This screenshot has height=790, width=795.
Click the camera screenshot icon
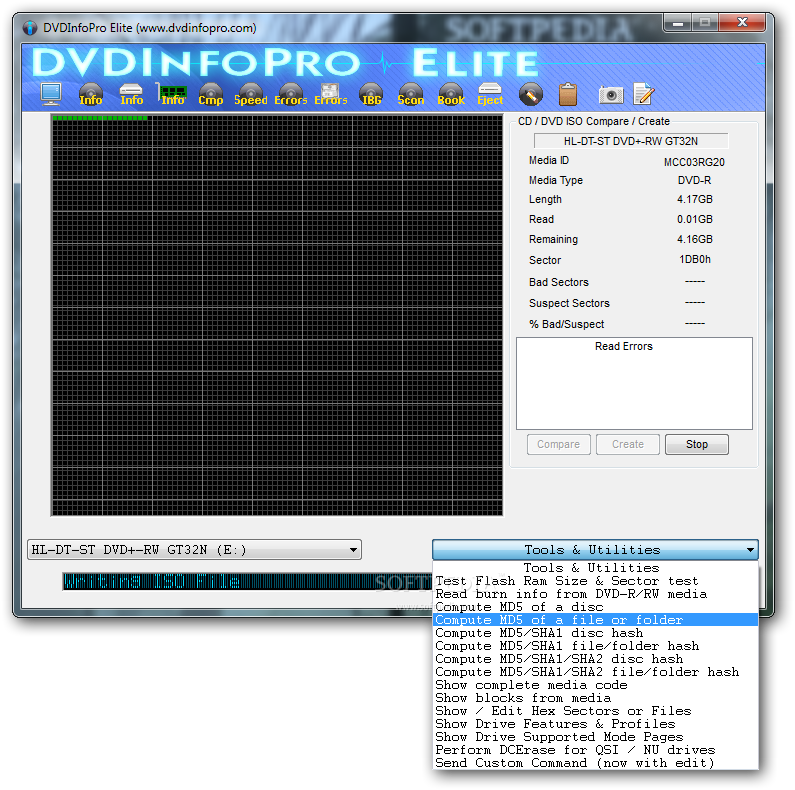point(611,95)
